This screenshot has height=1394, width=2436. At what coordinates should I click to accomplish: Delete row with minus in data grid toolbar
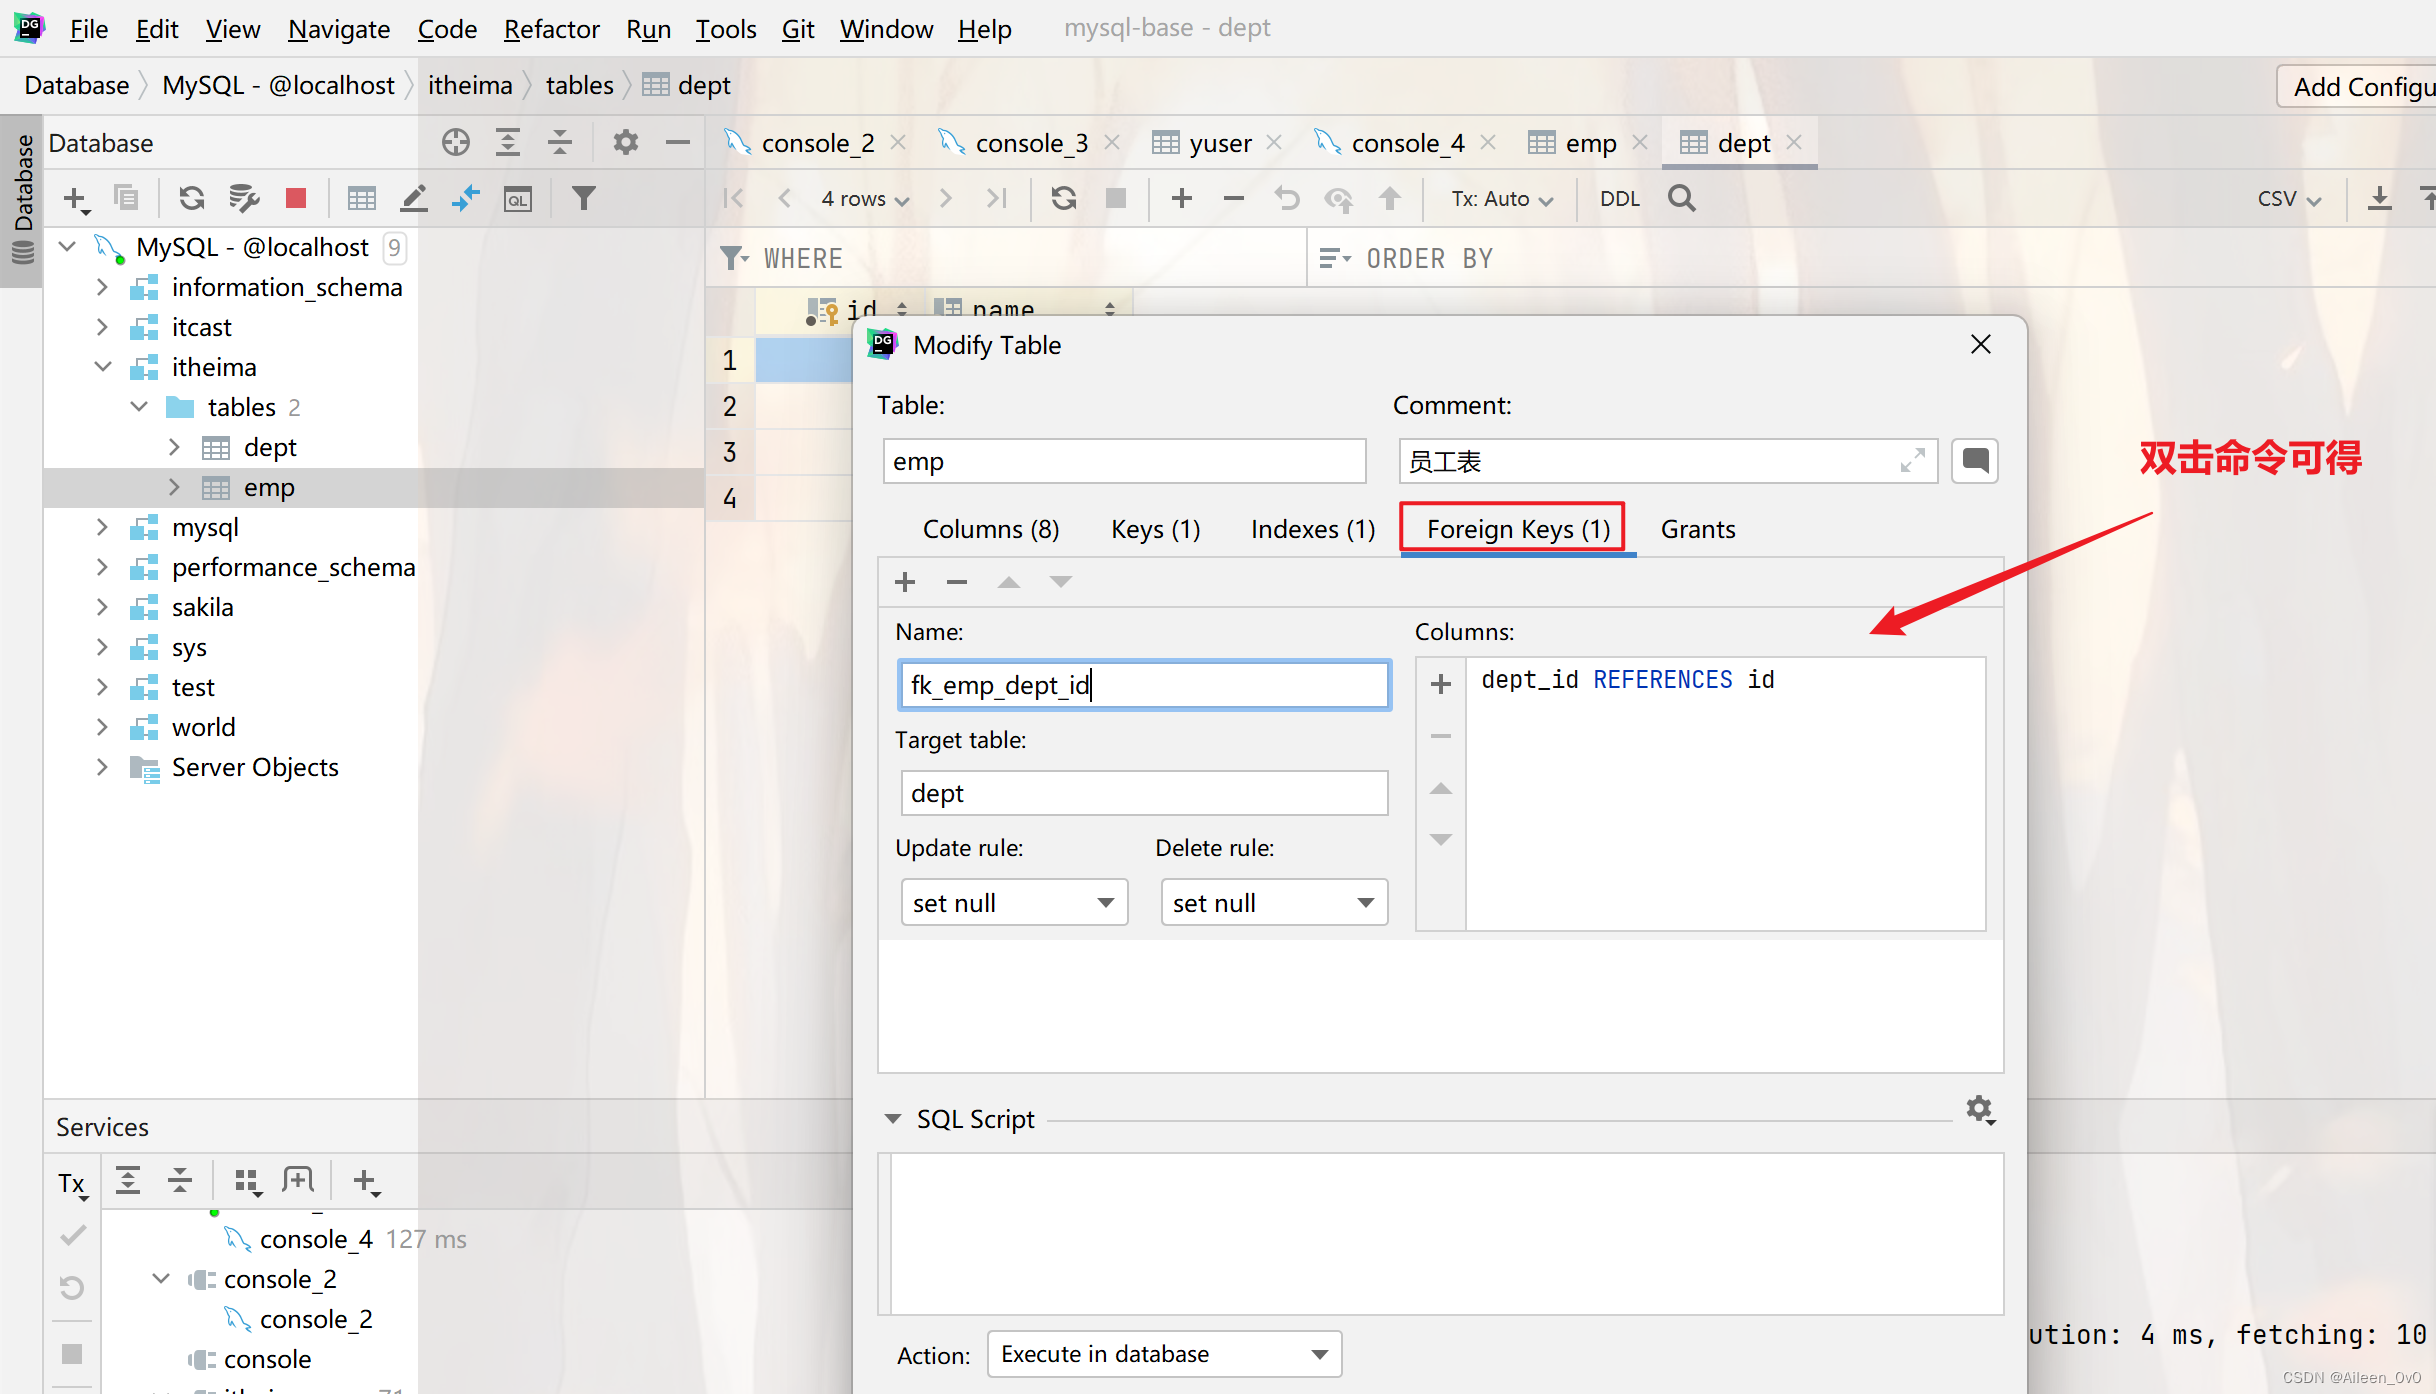[1234, 198]
